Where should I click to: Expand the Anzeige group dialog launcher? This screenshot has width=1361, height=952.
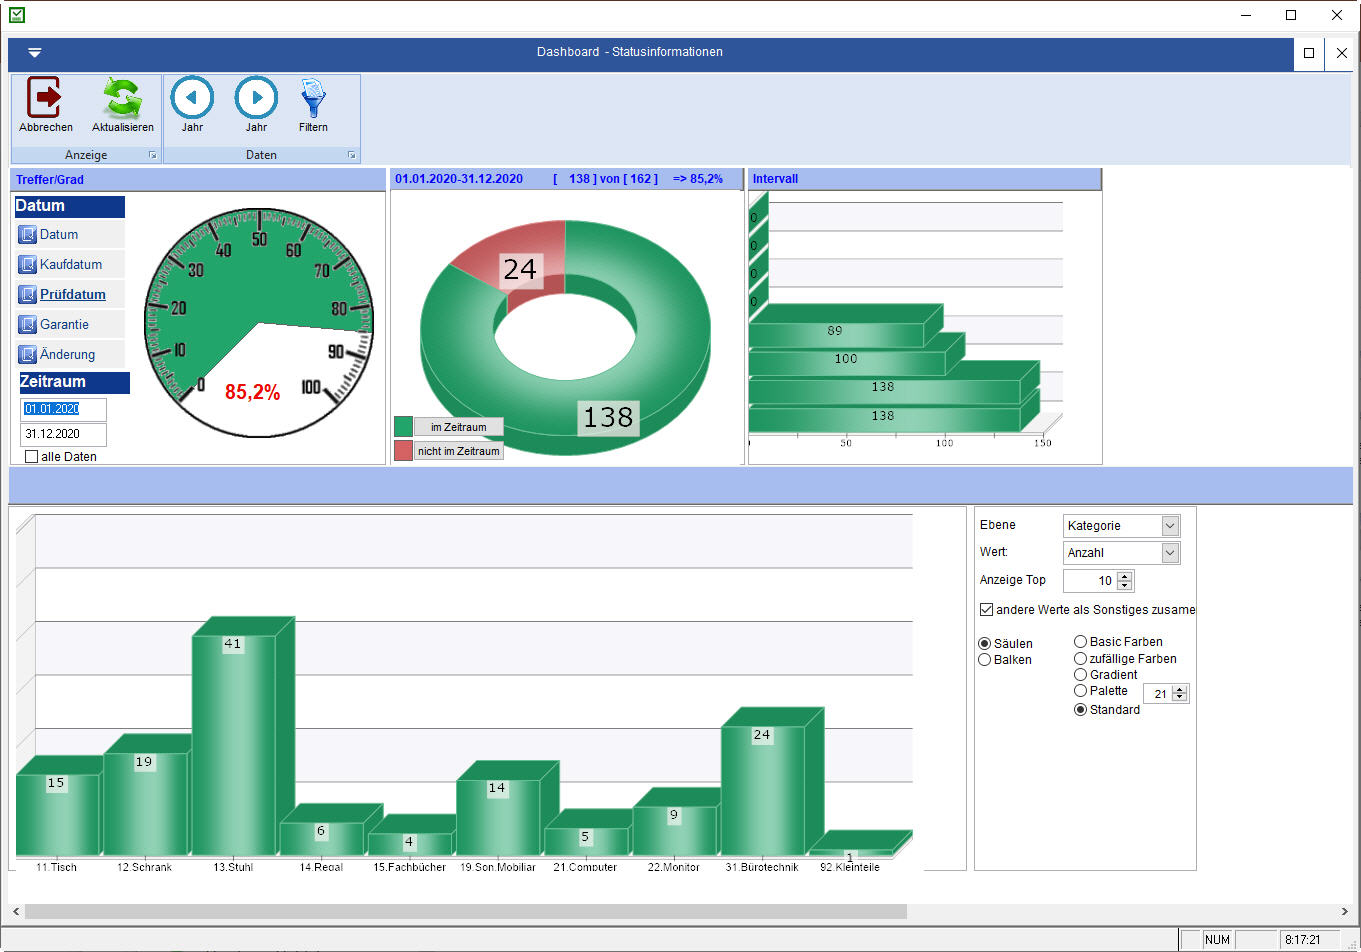pos(153,156)
